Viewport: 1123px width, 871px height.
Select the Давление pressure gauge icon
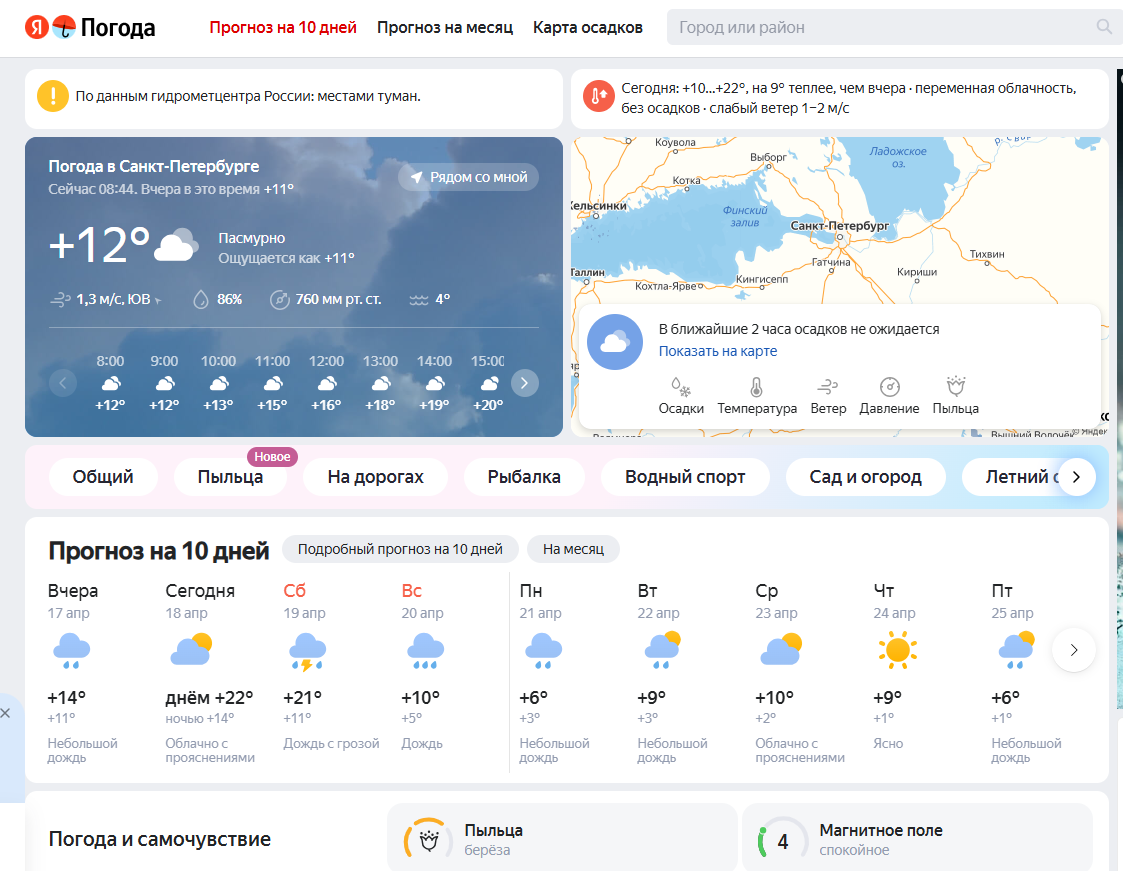coord(889,387)
